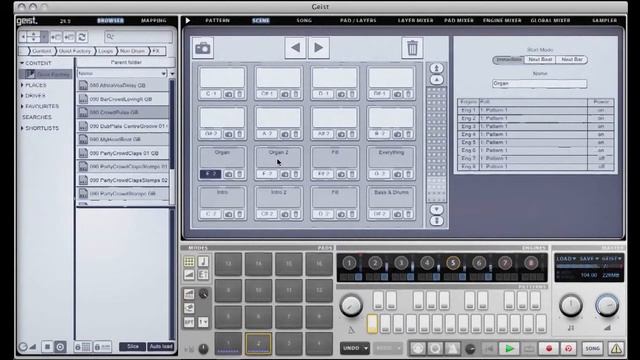Select the velocity ramp mode icon
The width and height of the screenshot is (640, 360).
click(x=189, y=275)
